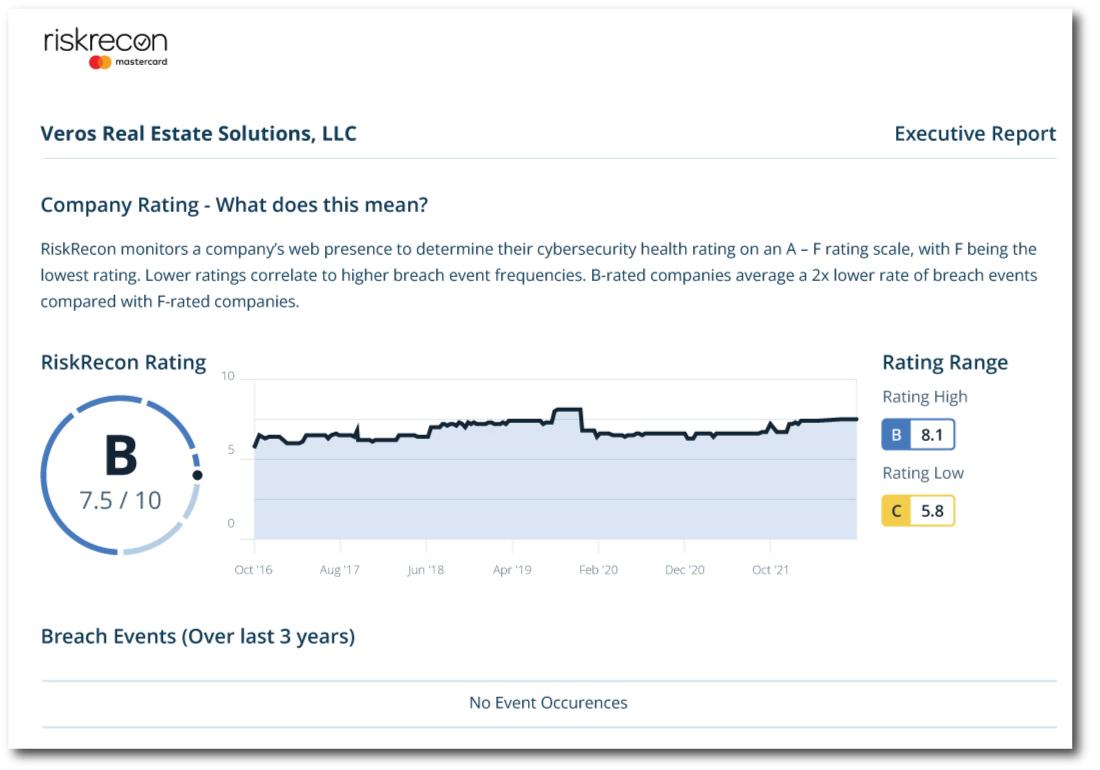Select the blue B badge next to 8.1
This screenshot has width=1100, height=770.
click(897, 434)
